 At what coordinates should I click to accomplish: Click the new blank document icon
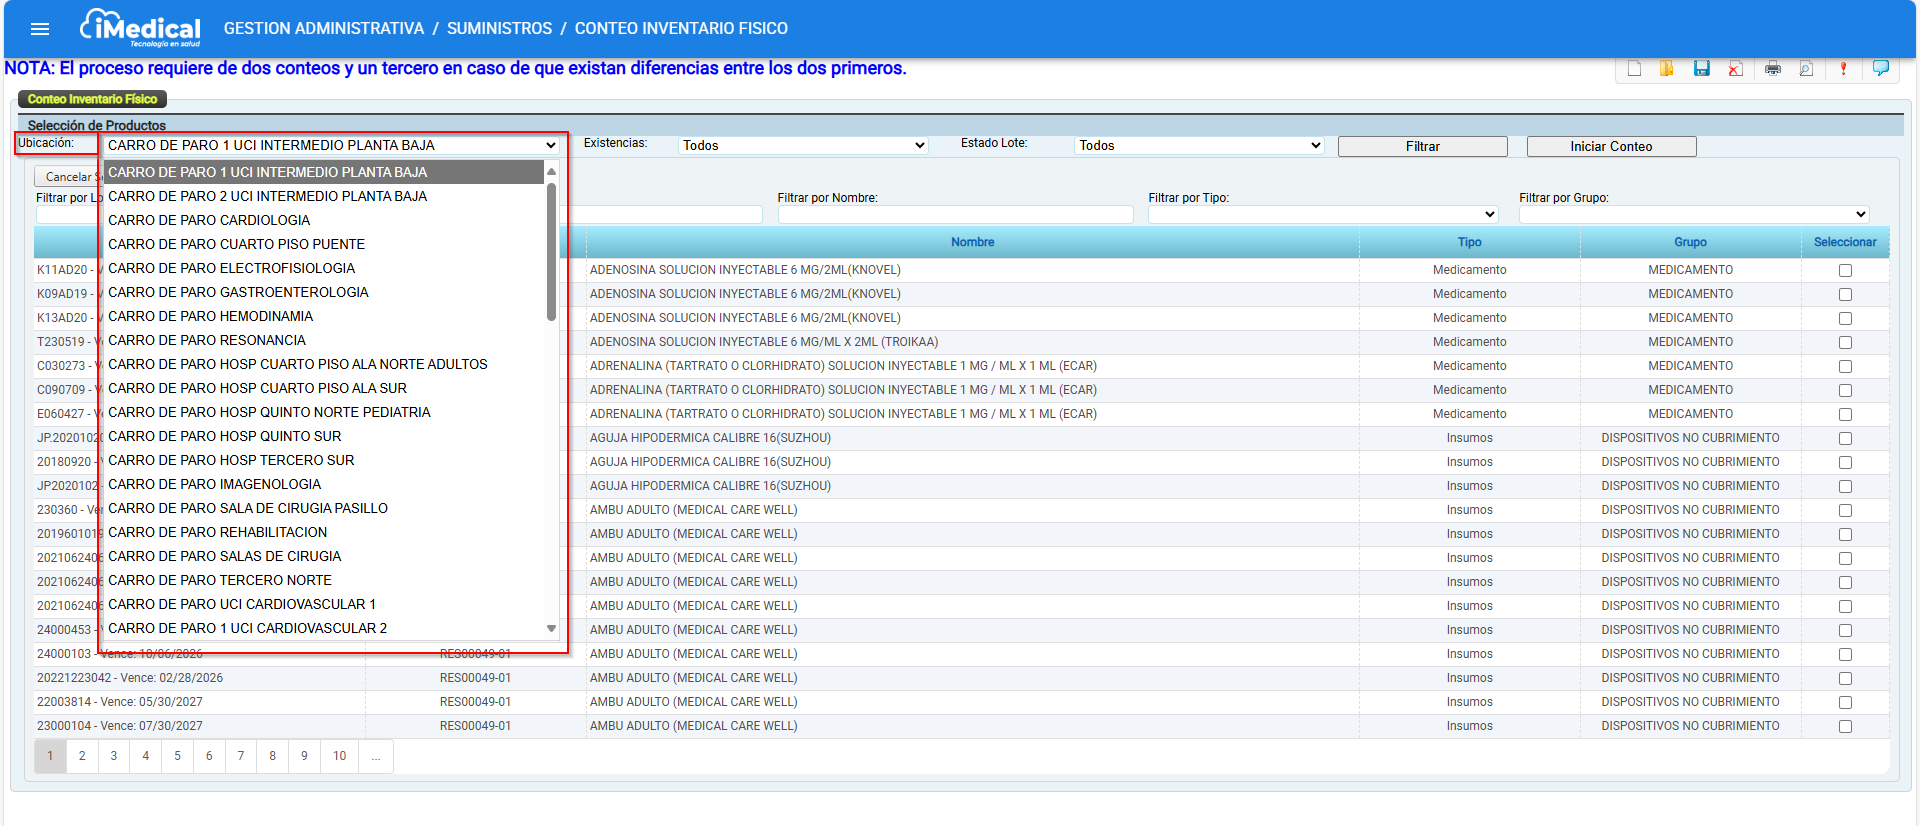1634,69
